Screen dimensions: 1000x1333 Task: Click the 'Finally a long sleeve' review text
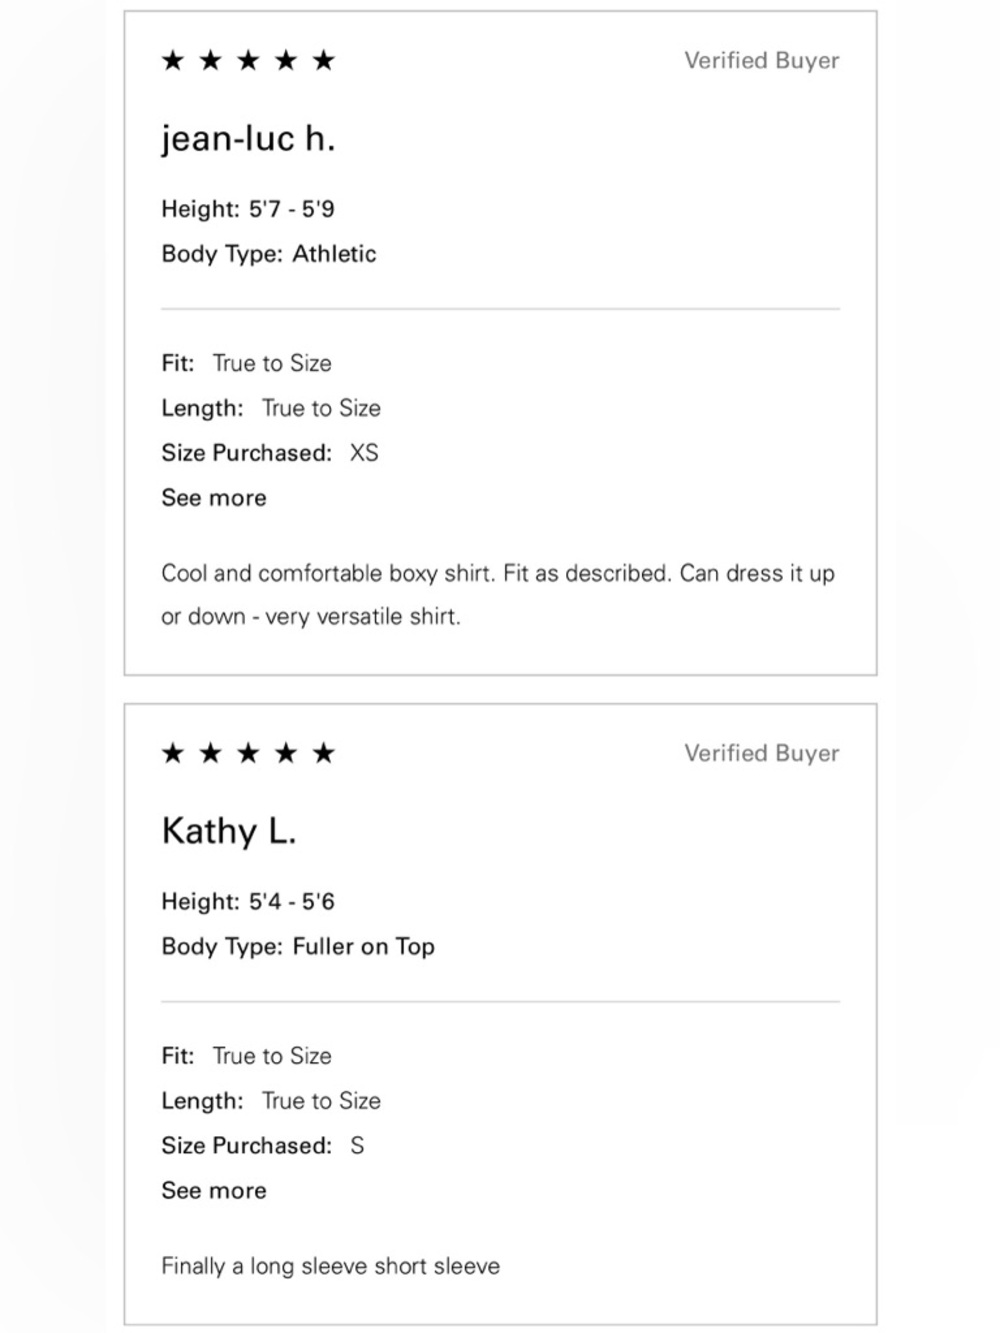pos(330,1266)
